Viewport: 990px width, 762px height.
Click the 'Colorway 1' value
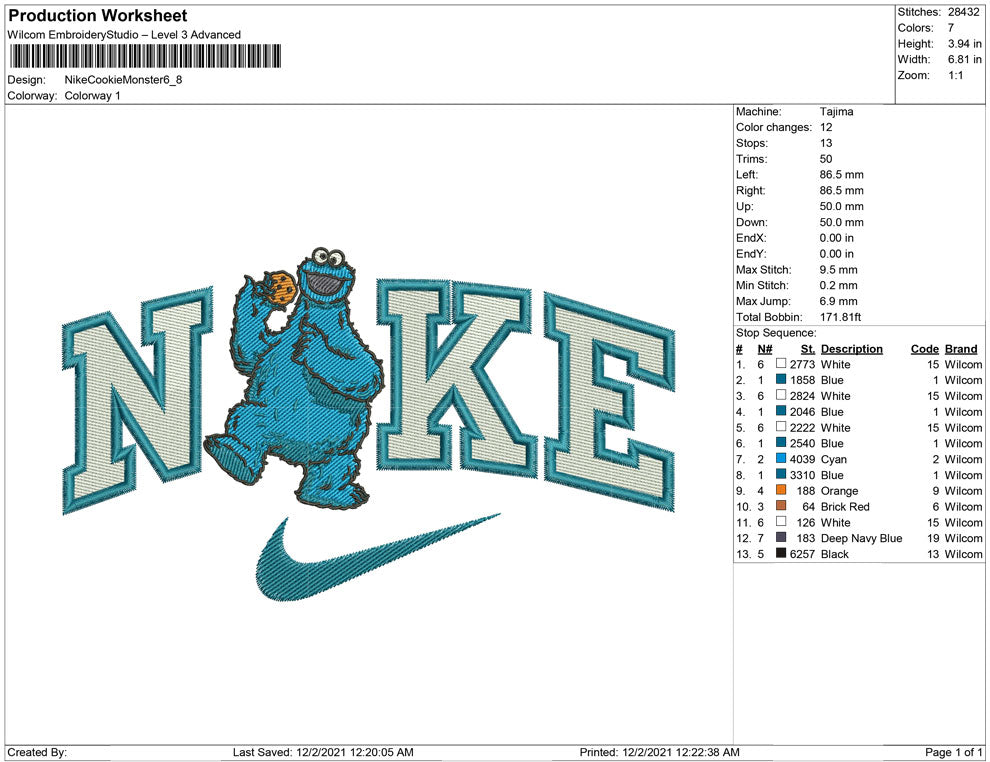92,95
